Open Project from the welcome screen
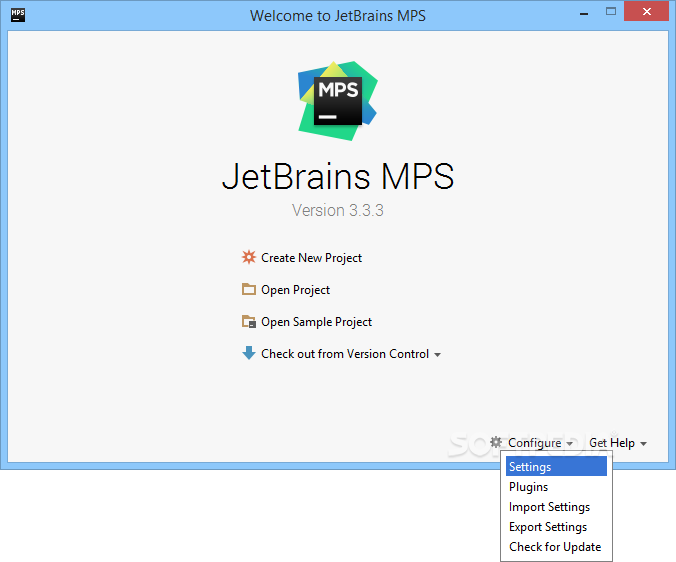The width and height of the screenshot is (676, 562). [295, 290]
